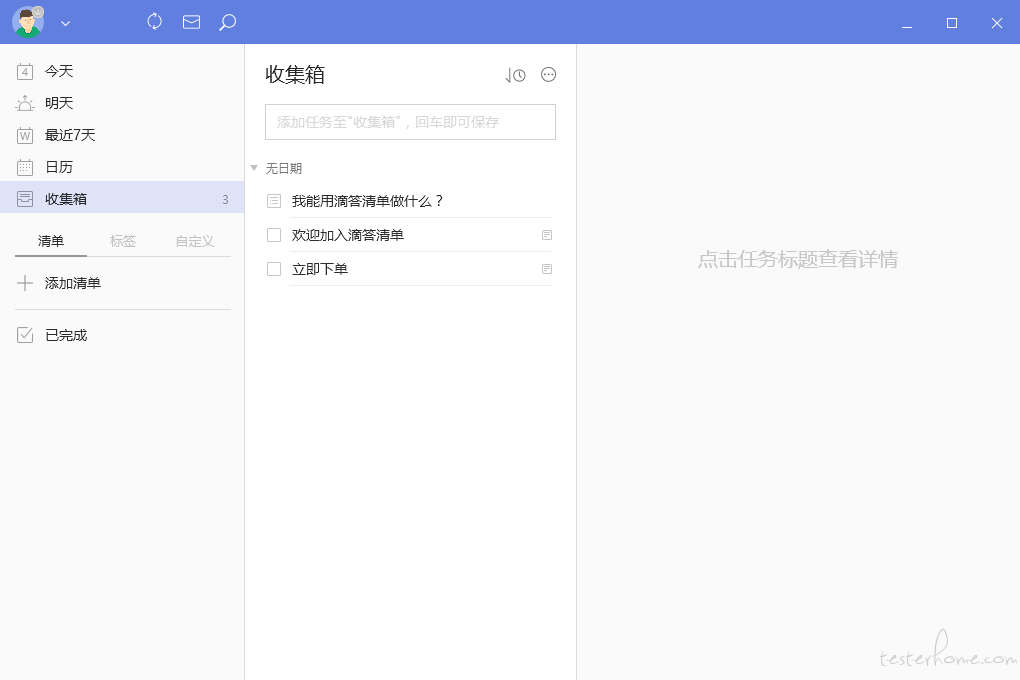
Task: Open the sort-by-time icon
Action: (515, 75)
